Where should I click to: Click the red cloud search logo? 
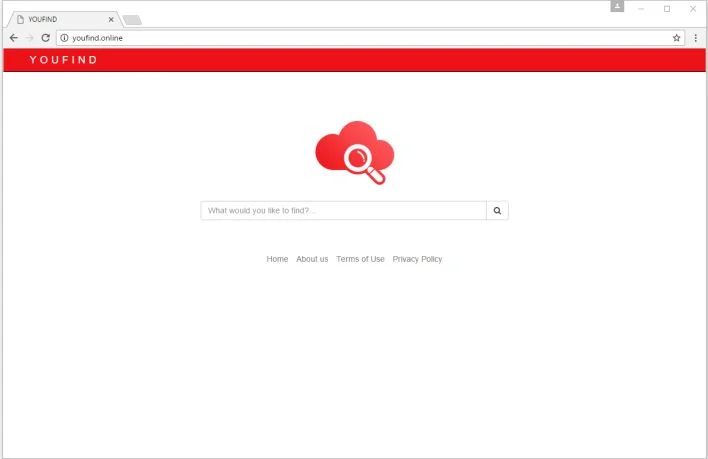(354, 153)
